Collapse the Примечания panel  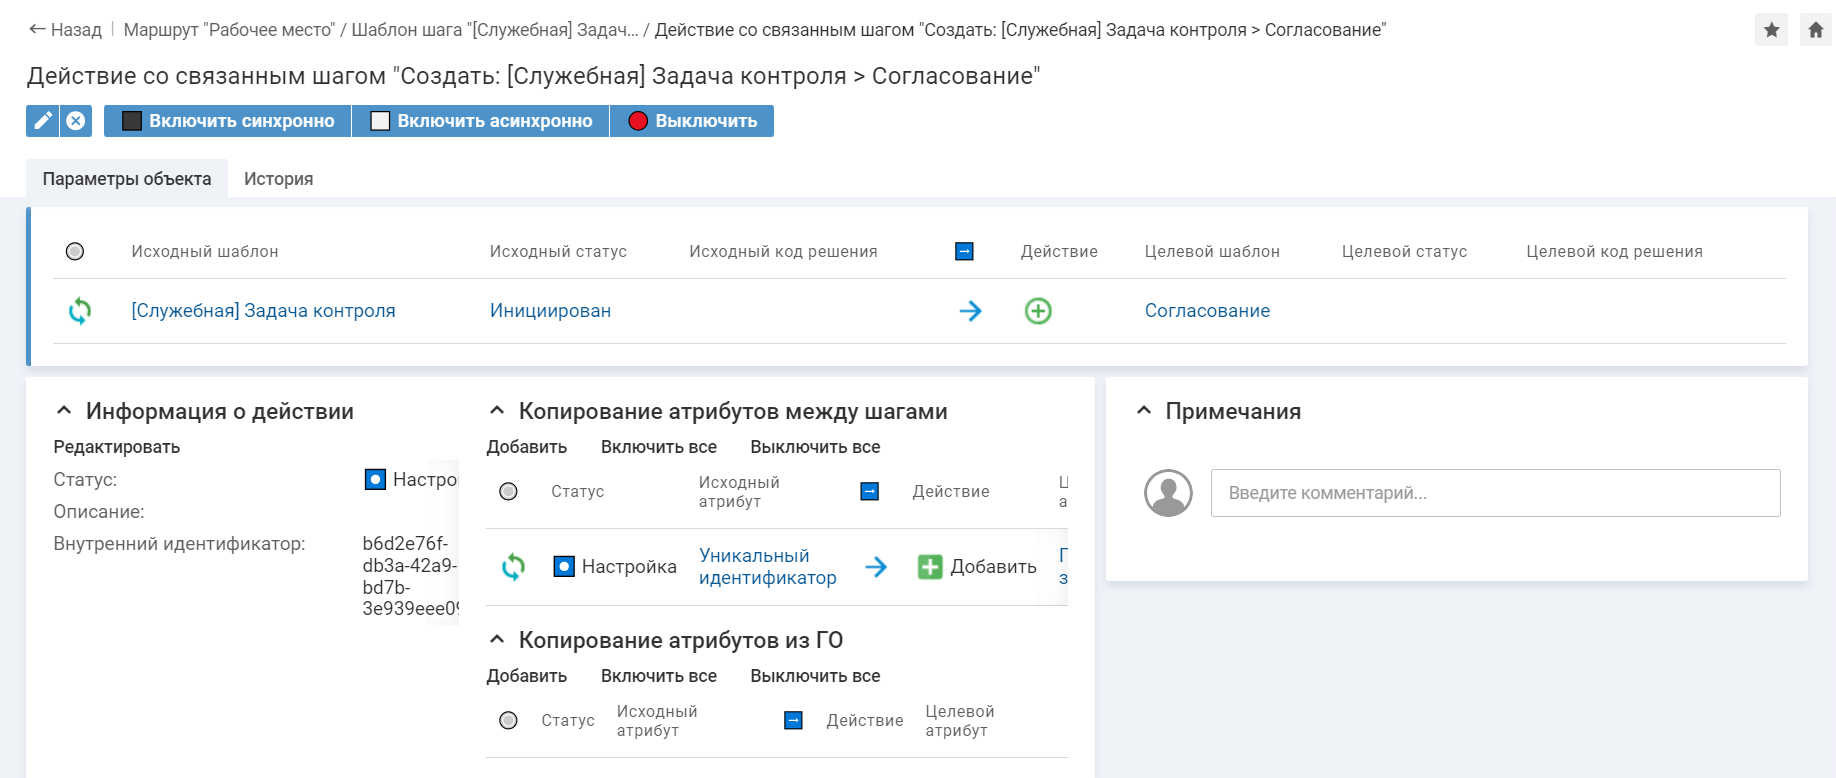click(1144, 411)
